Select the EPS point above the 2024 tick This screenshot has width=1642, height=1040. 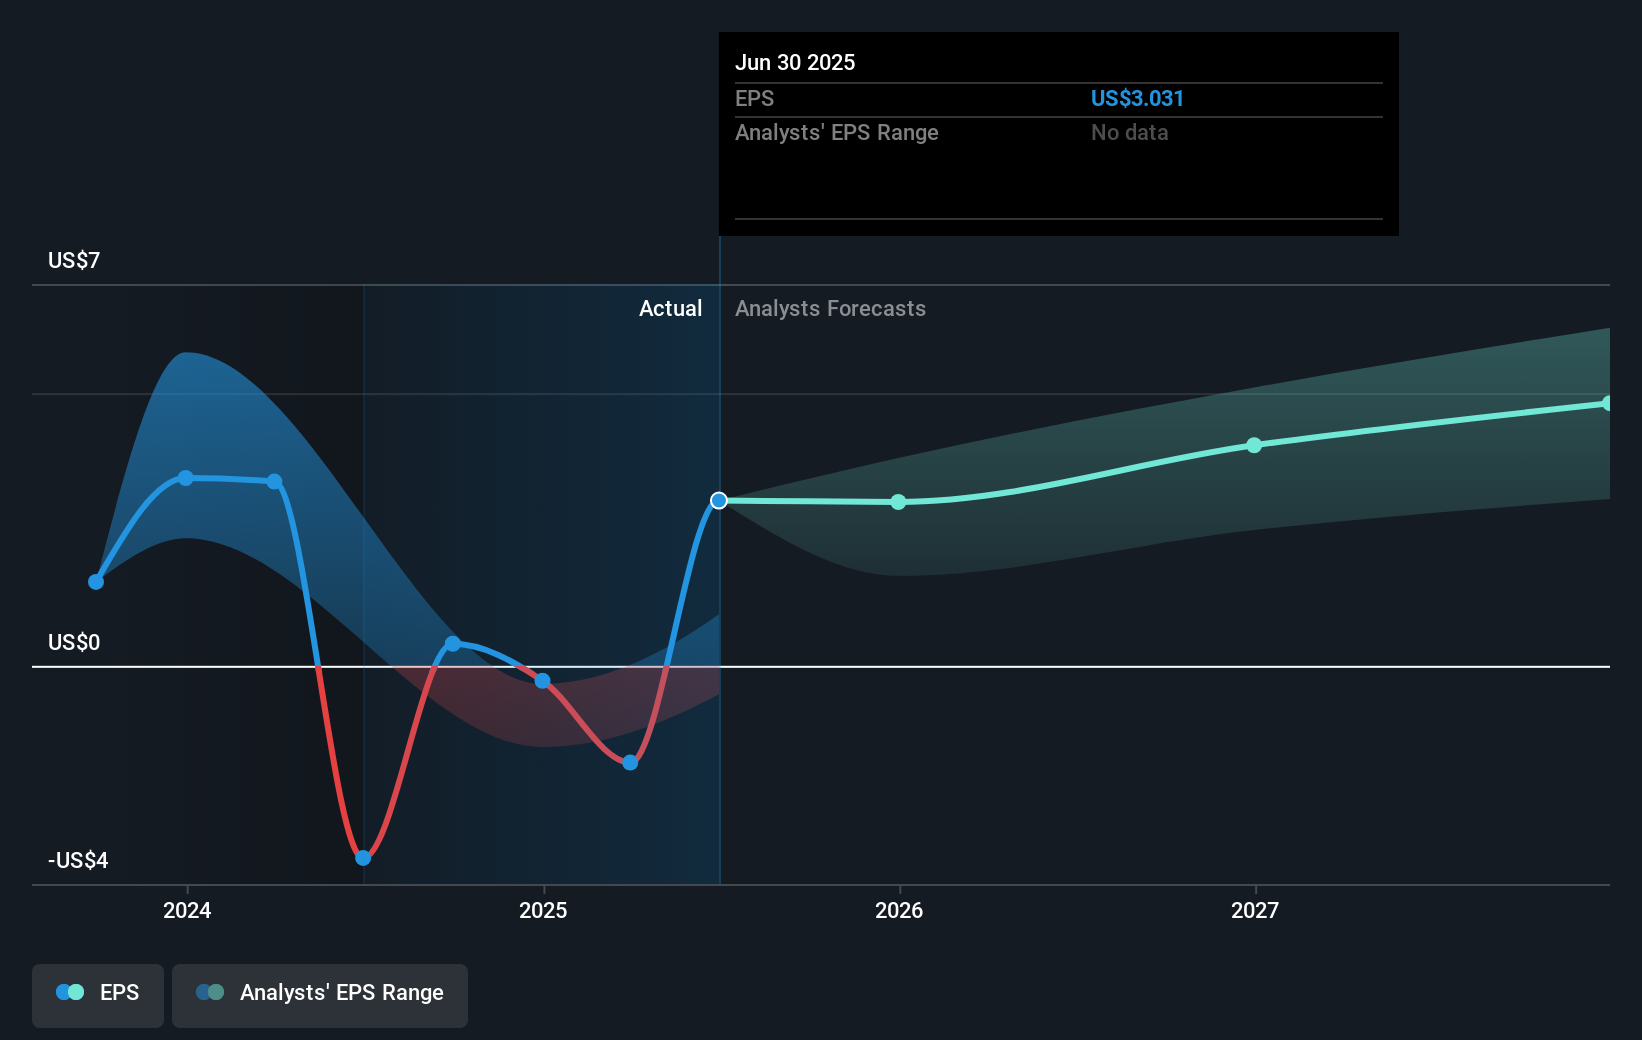click(x=186, y=478)
